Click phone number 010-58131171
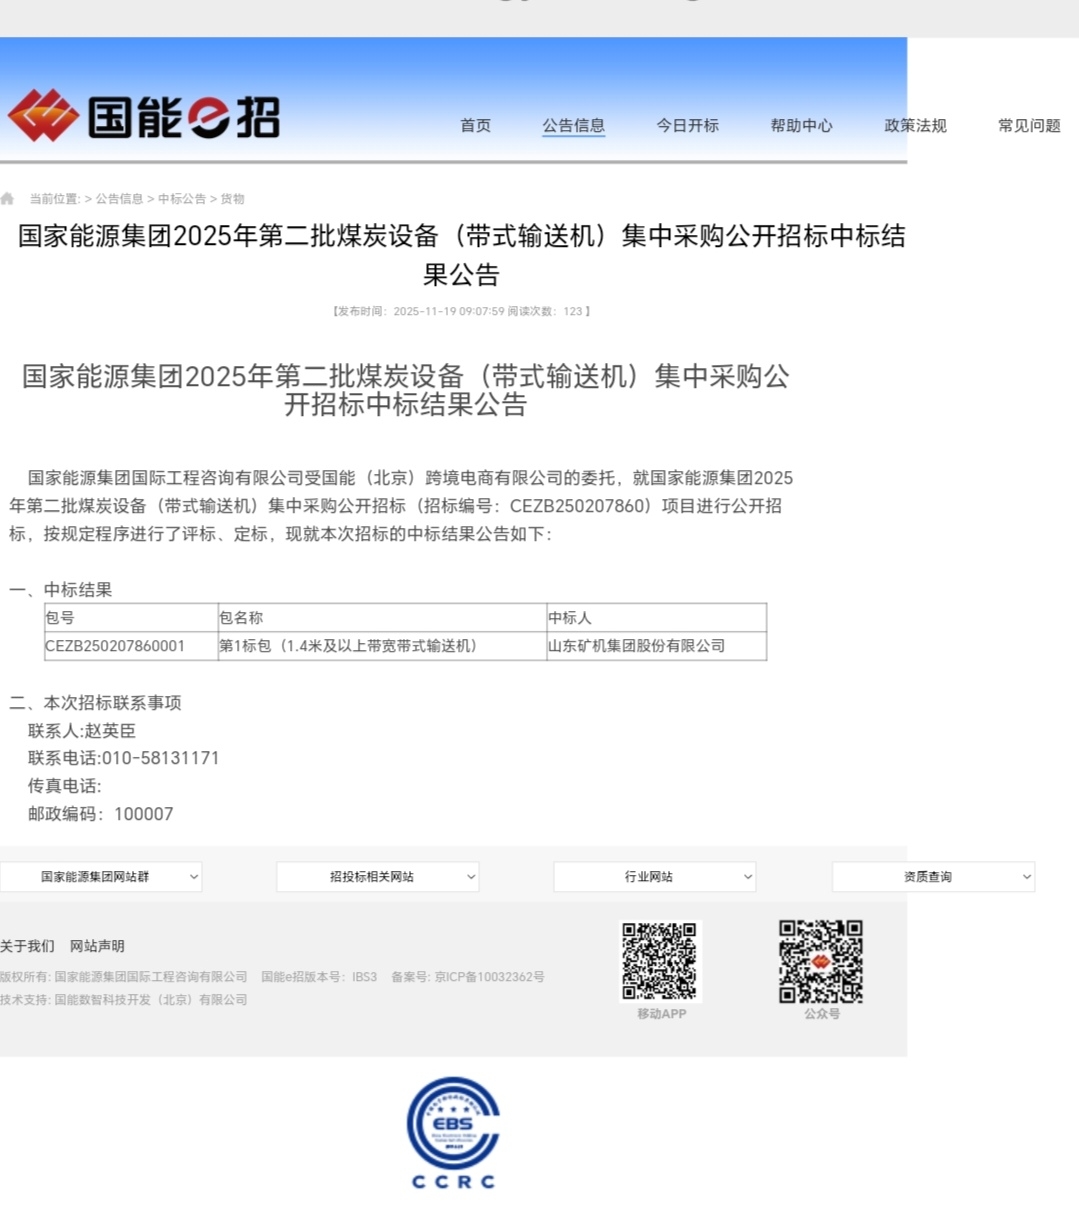The image size is (1079, 1206). tap(161, 758)
